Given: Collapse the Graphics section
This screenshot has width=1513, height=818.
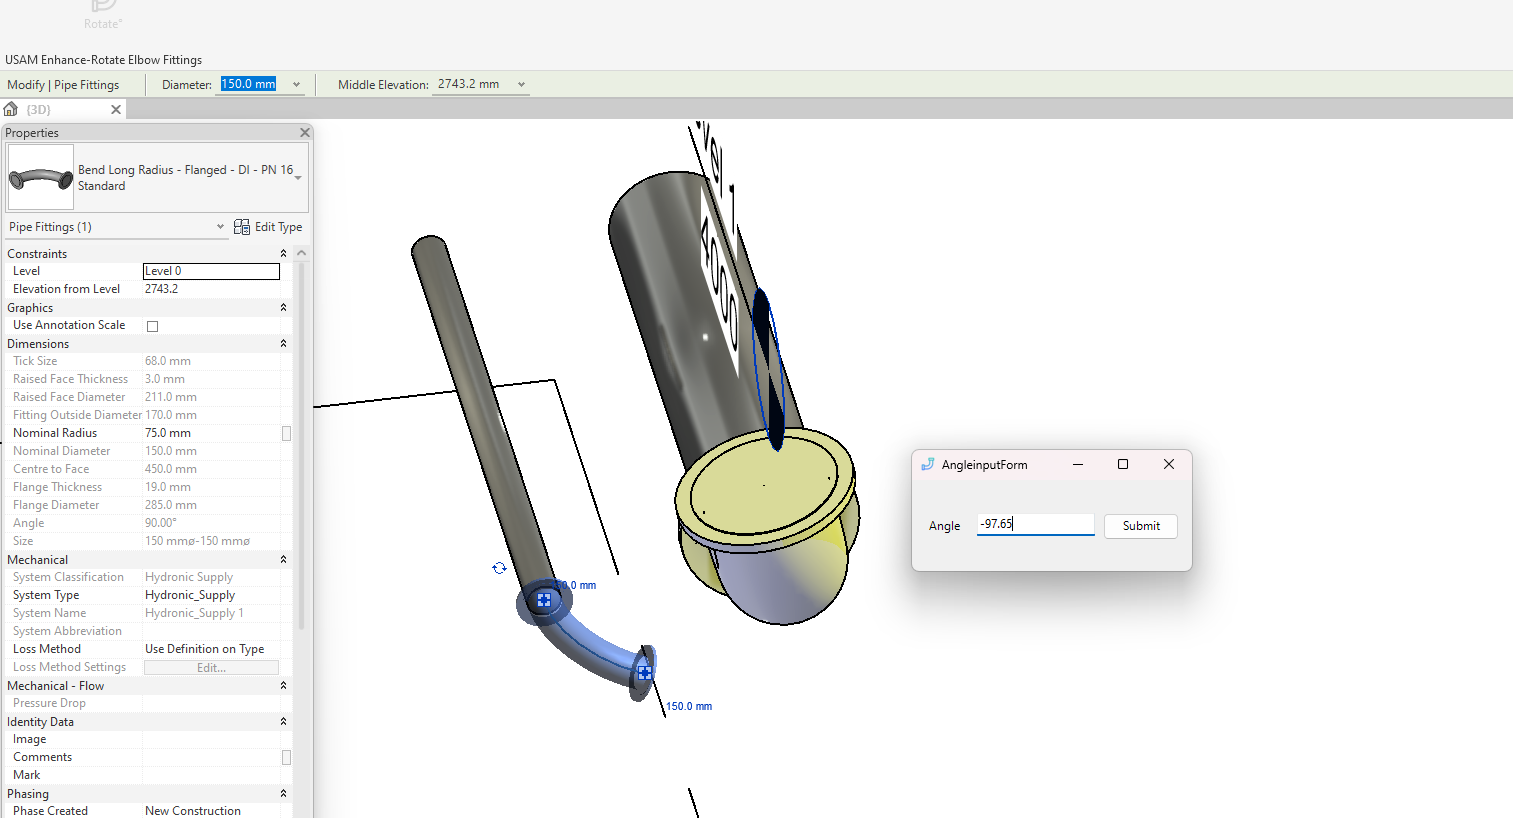Looking at the screenshot, I should click(283, 308).
